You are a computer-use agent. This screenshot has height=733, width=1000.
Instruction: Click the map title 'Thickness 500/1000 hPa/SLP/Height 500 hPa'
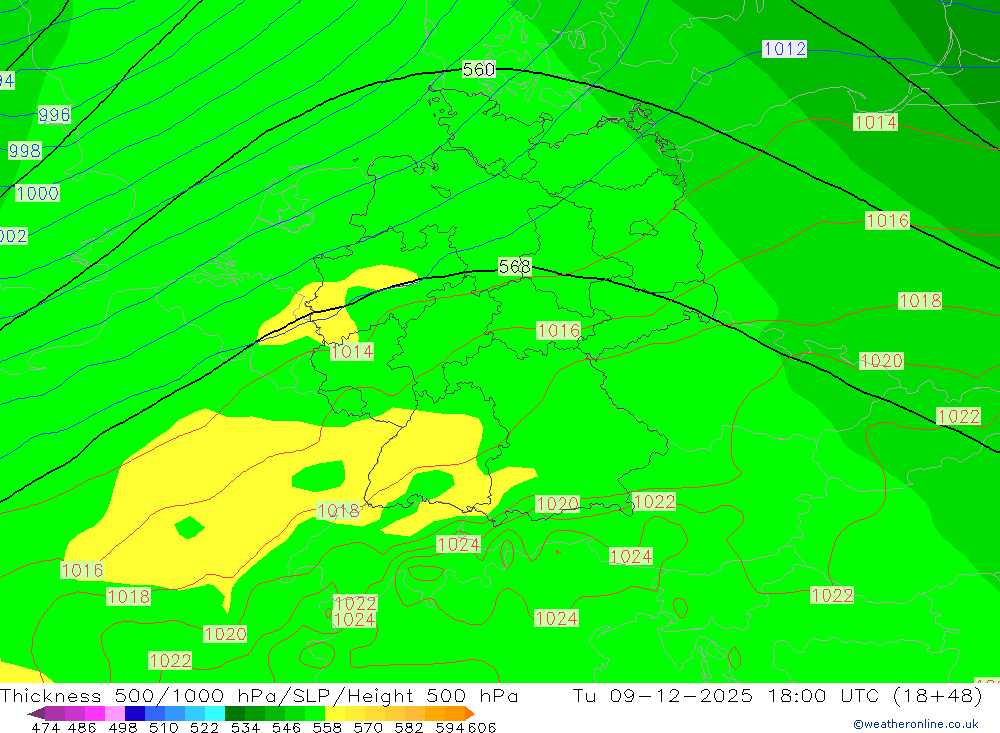tap(259, 695)
